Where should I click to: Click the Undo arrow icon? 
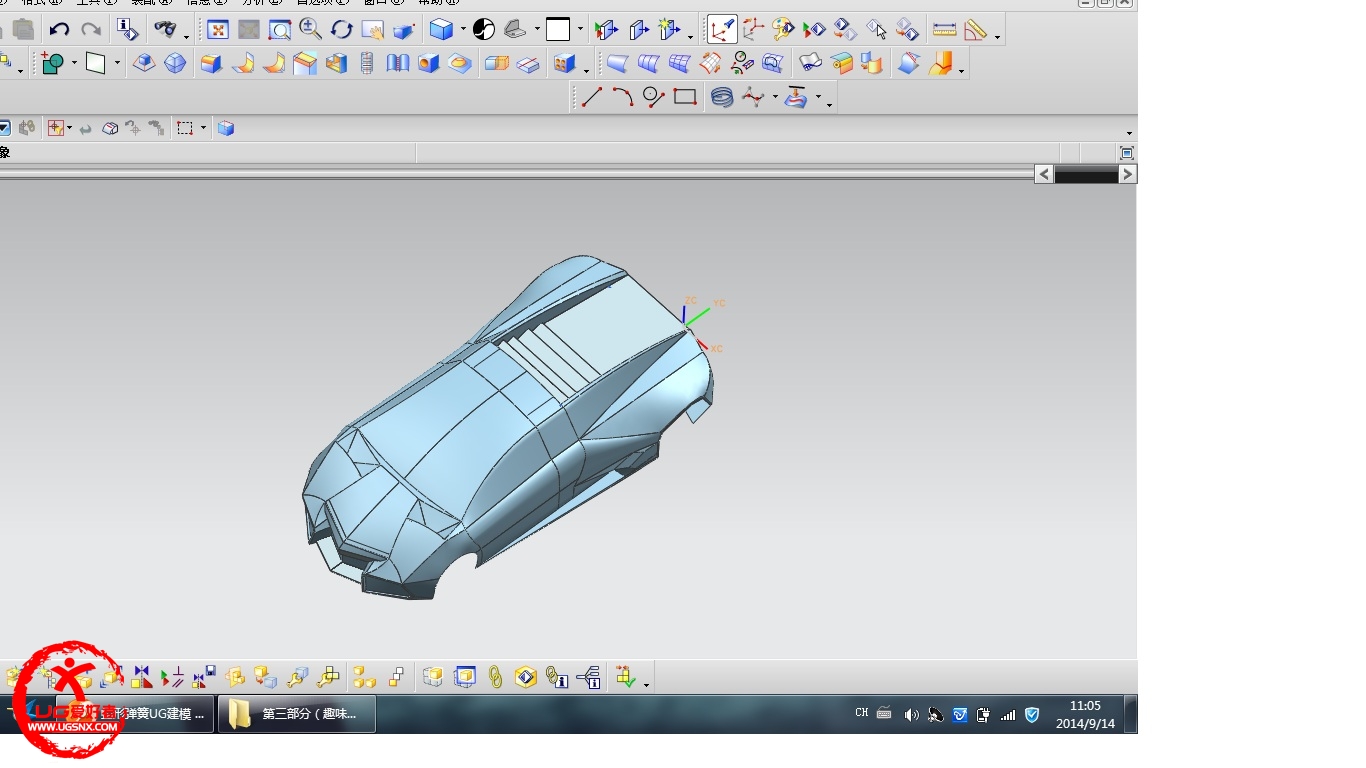tap(59, 30)
